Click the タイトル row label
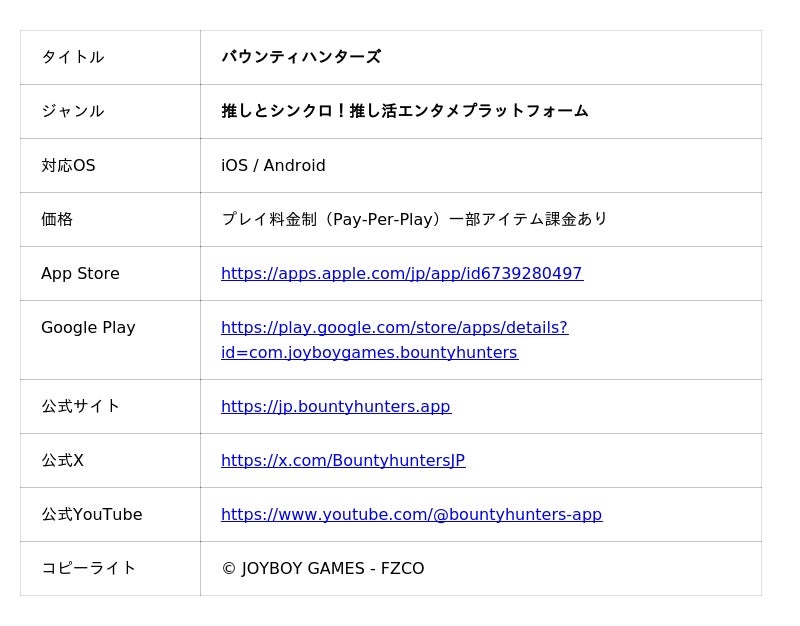800x626 pixels. pos(73,57)
